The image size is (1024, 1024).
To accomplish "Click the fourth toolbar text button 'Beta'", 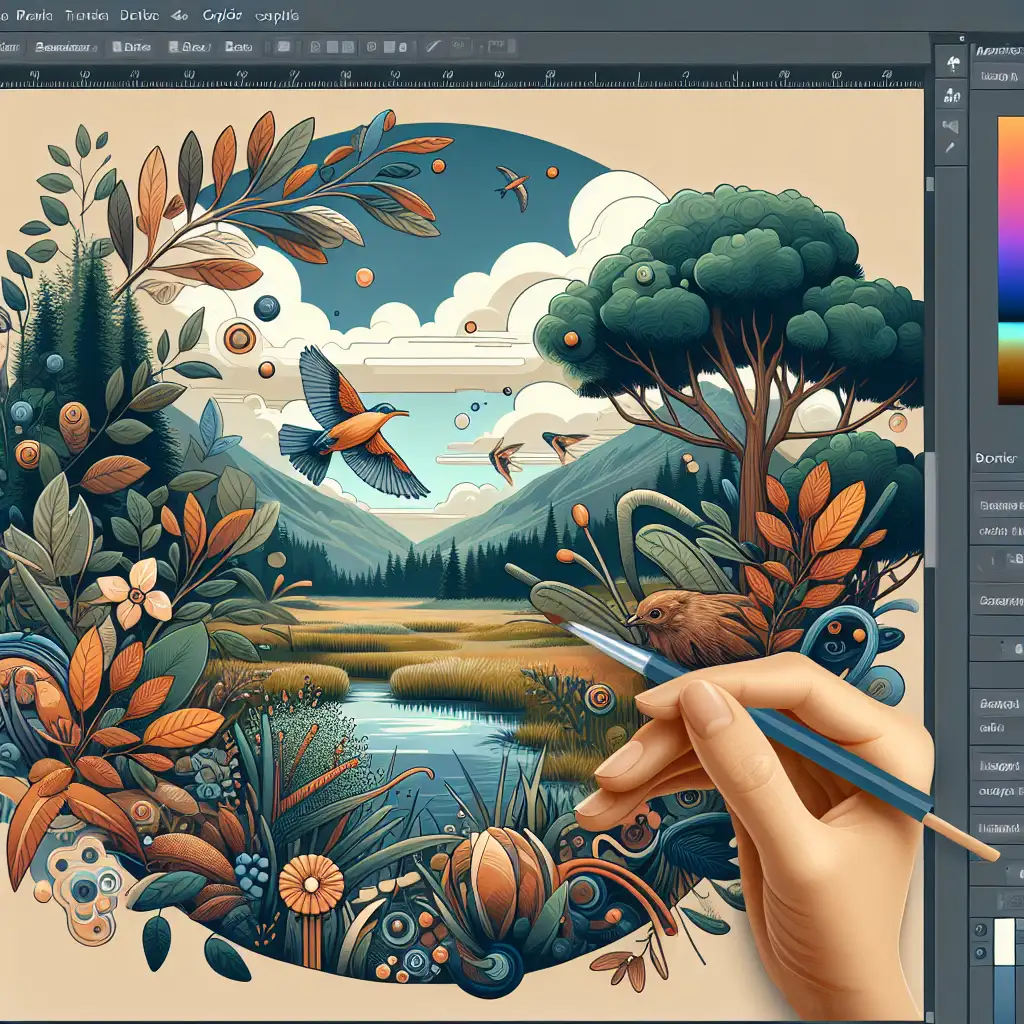I will [239, 47].
